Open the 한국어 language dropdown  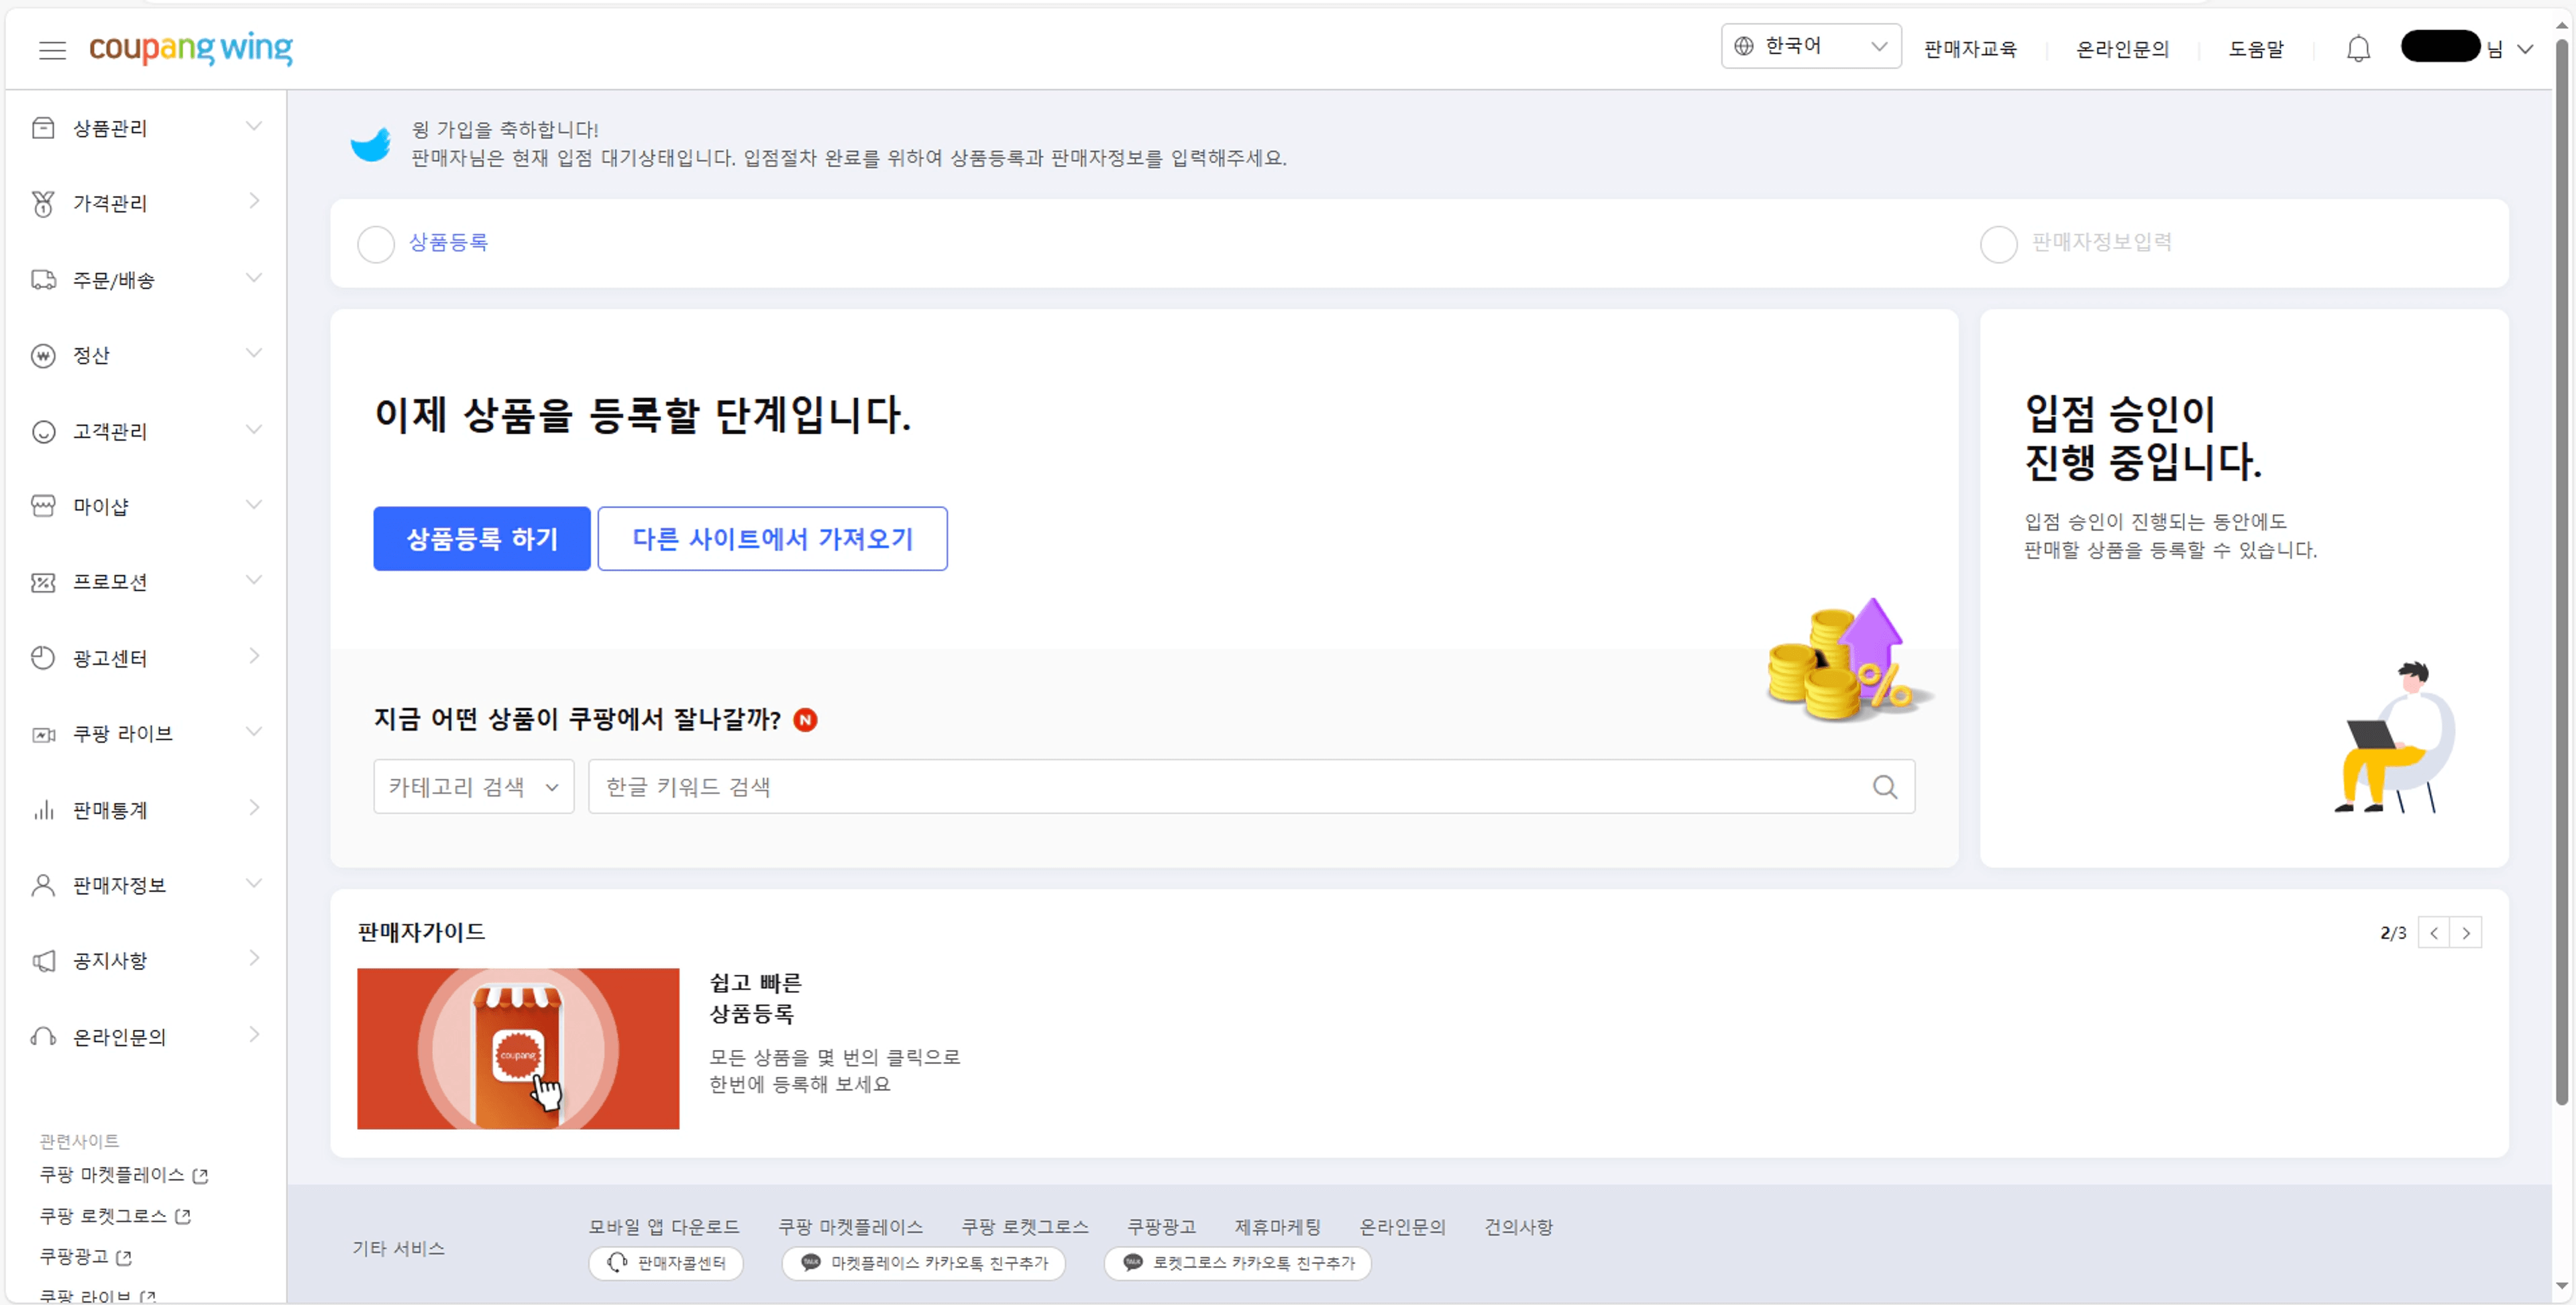click(1811, 46)
